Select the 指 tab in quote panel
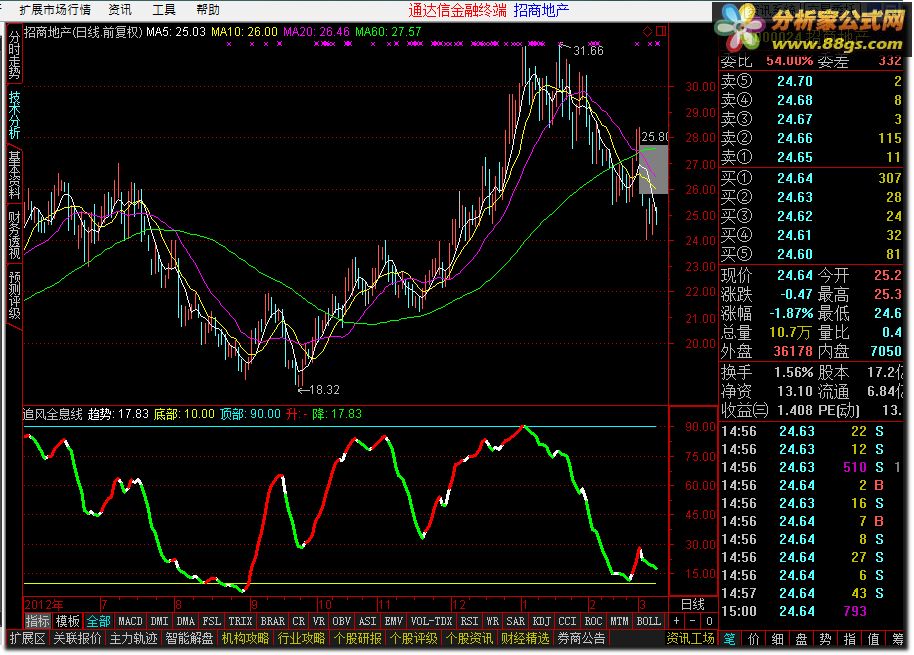 pos(849,639)
